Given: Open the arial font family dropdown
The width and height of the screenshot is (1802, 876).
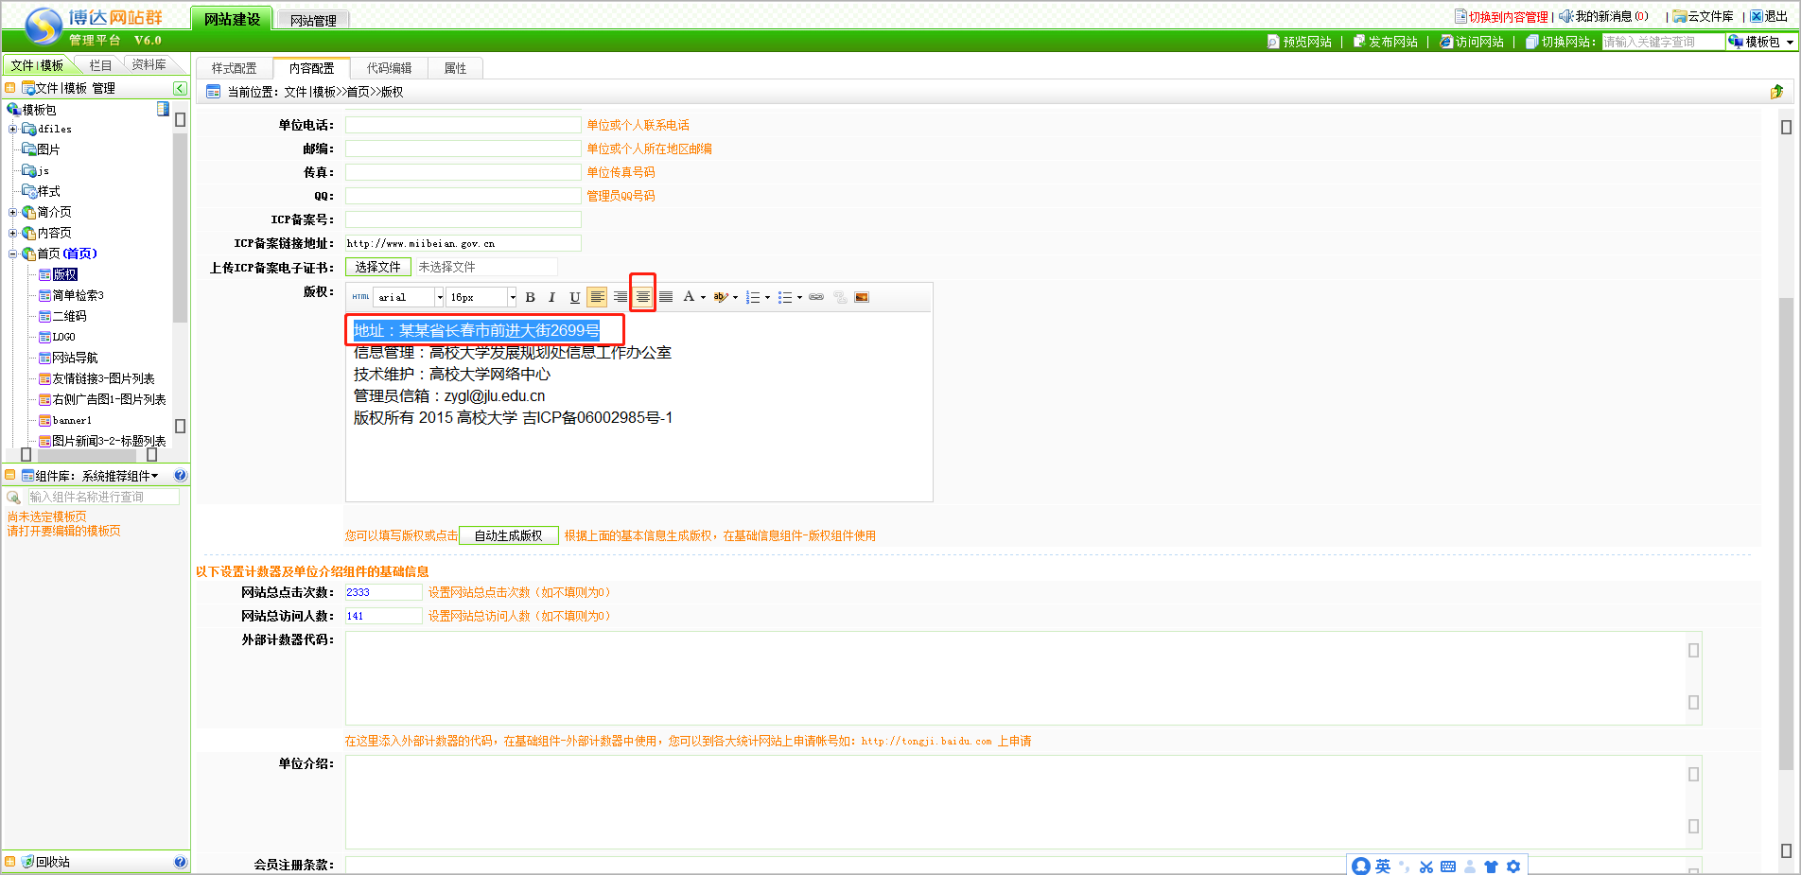Looking at the screenshot, I should [439, 297].
